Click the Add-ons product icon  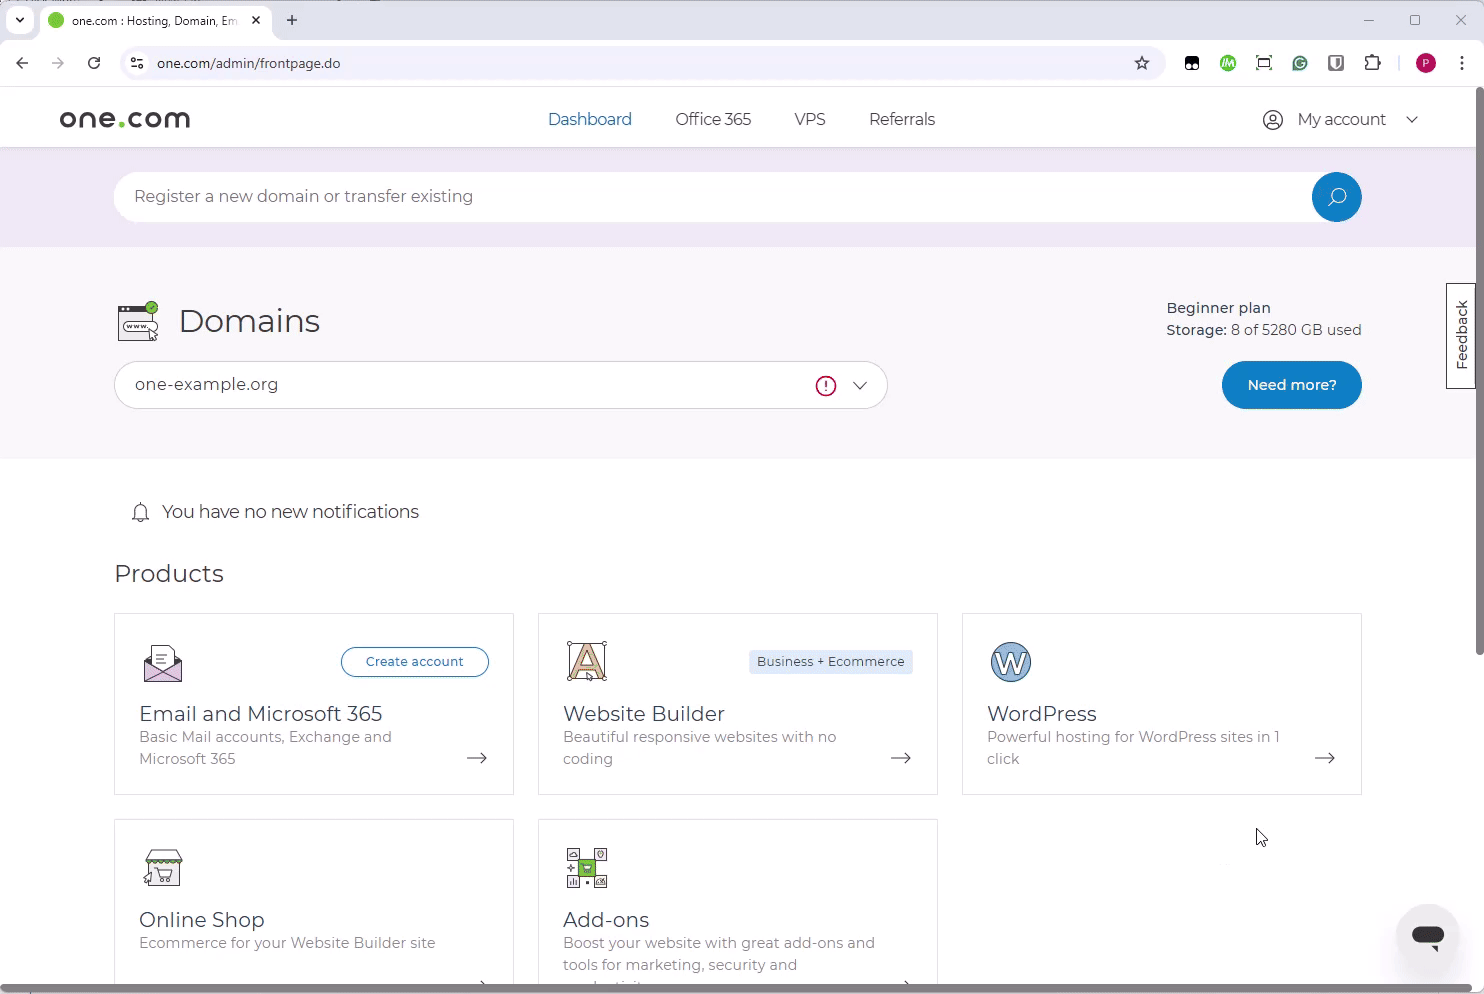pyautogui.click(x=586, y=867)
